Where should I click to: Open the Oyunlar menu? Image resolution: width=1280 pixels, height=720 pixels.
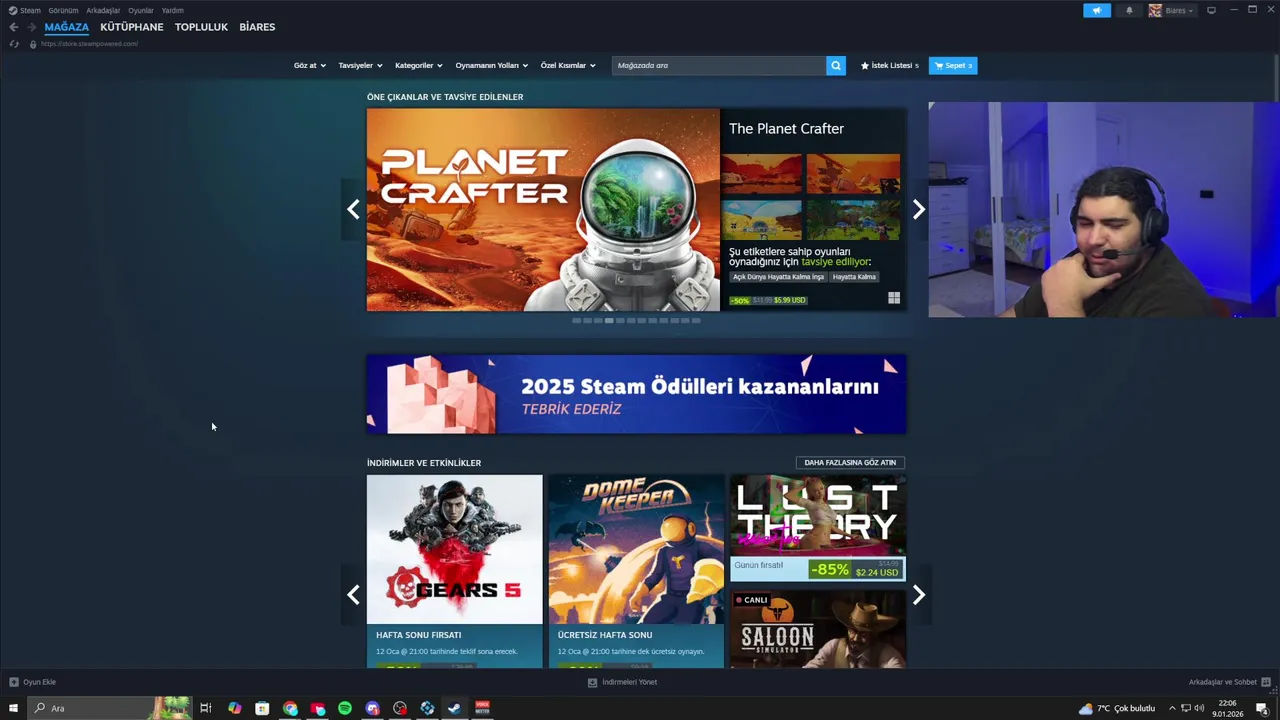(141, 10)
